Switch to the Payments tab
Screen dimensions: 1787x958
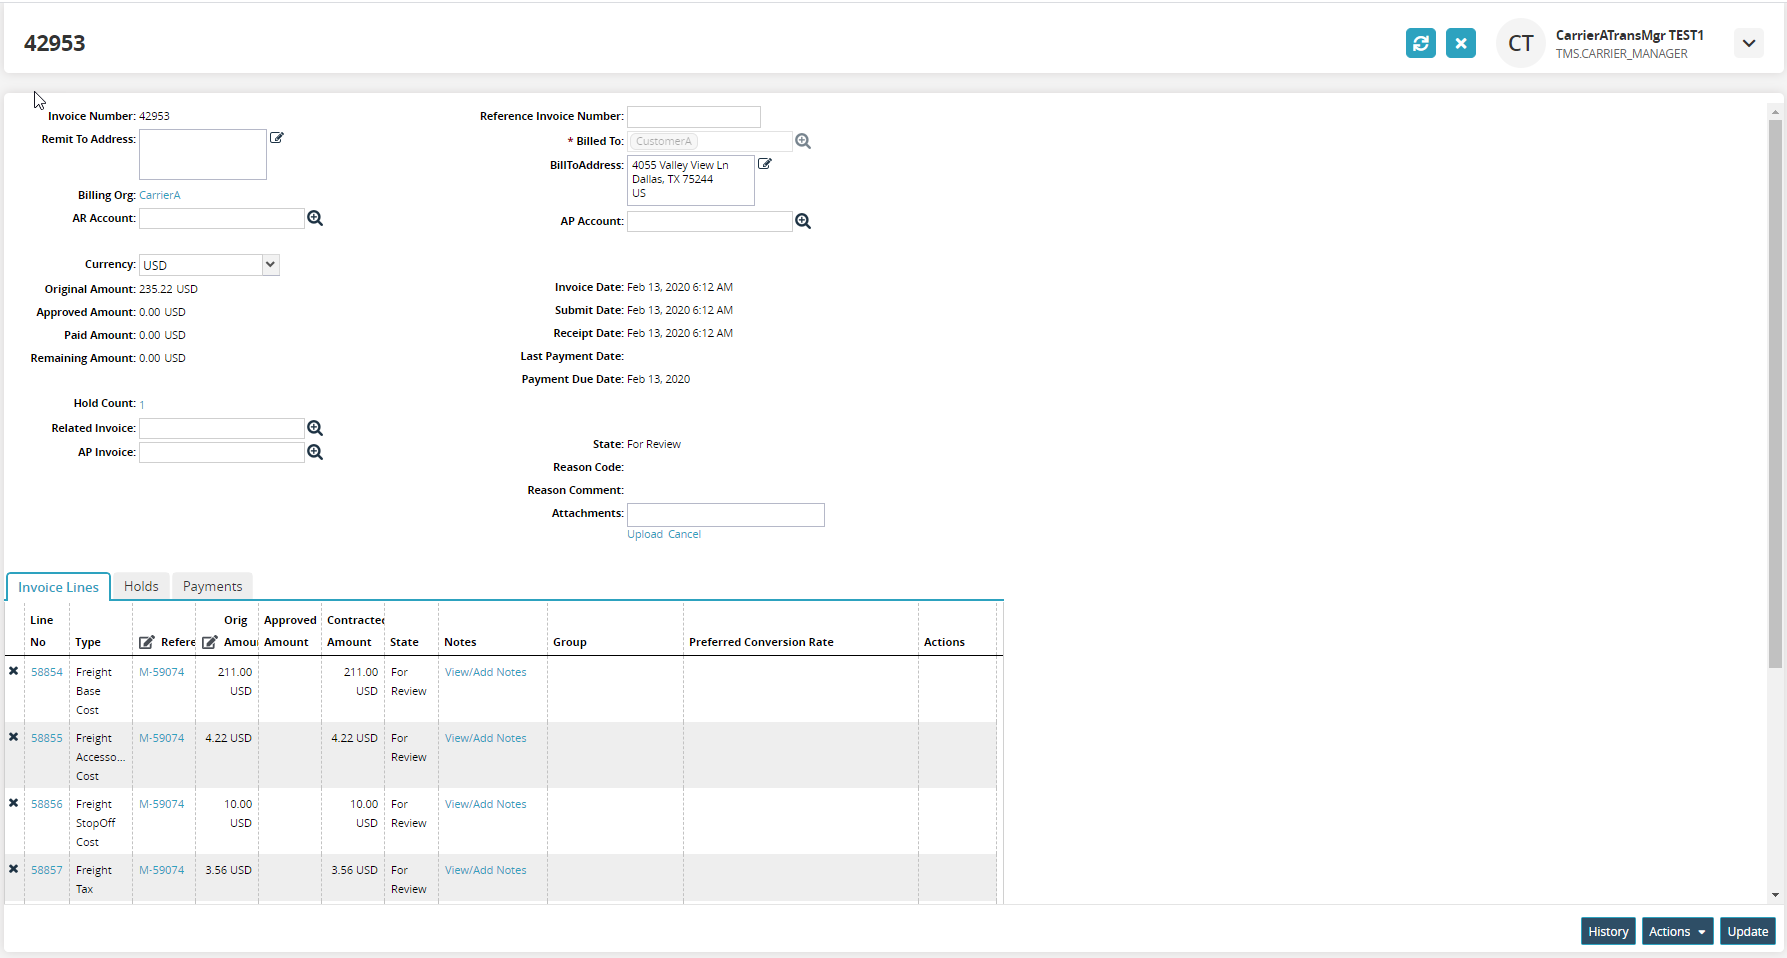point(212,586)
